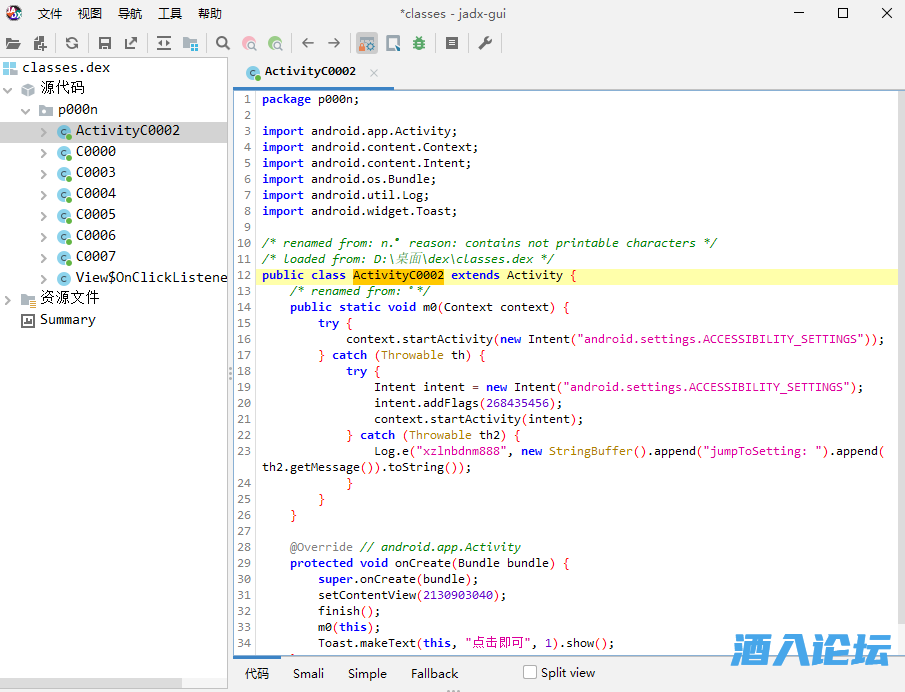This screenshot has height=692, width=905.
Task: Close the ActivityC0002 editor tab
Action: pyautogui.click(x=374, y=72)
